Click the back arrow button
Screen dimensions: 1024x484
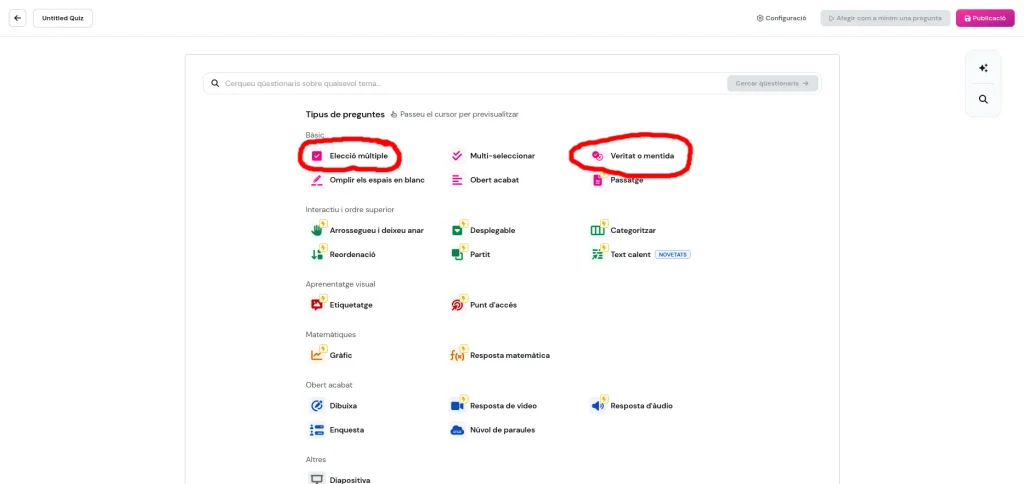pos(17,18)
